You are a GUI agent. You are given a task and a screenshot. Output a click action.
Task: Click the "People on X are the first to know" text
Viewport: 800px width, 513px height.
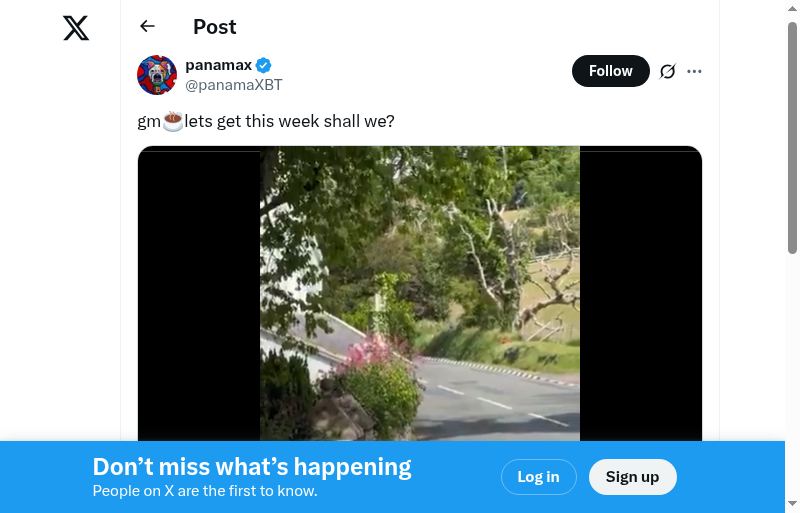point(205,491)
